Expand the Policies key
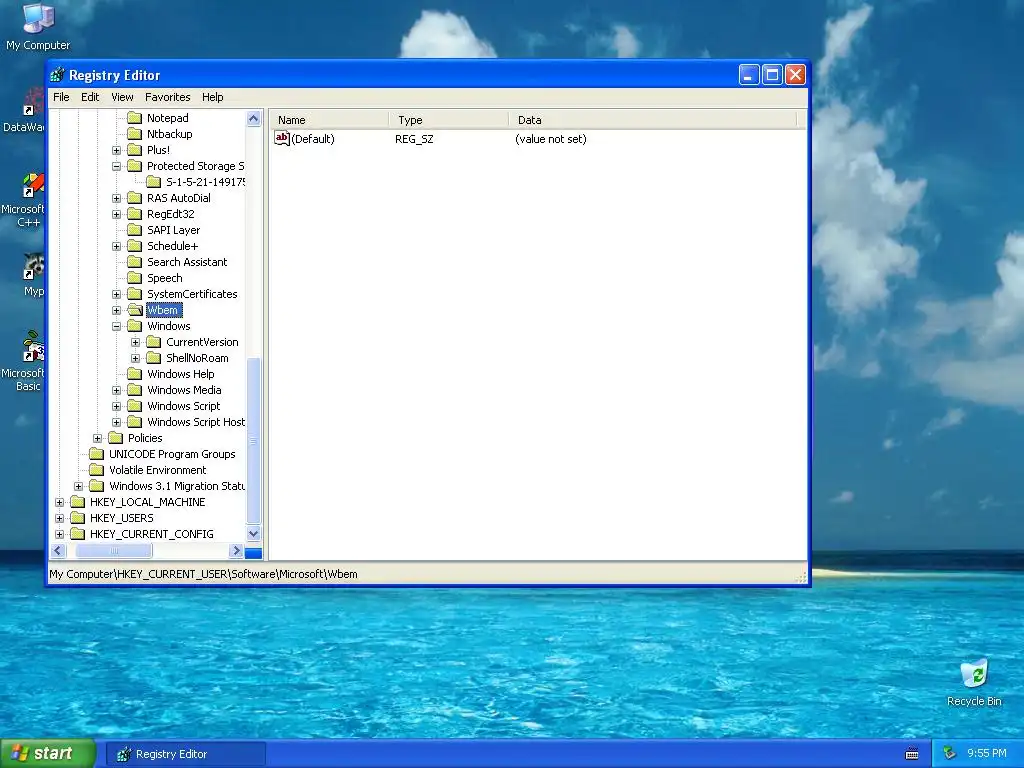Viewport: 1024px width, 768px height. 97,438
